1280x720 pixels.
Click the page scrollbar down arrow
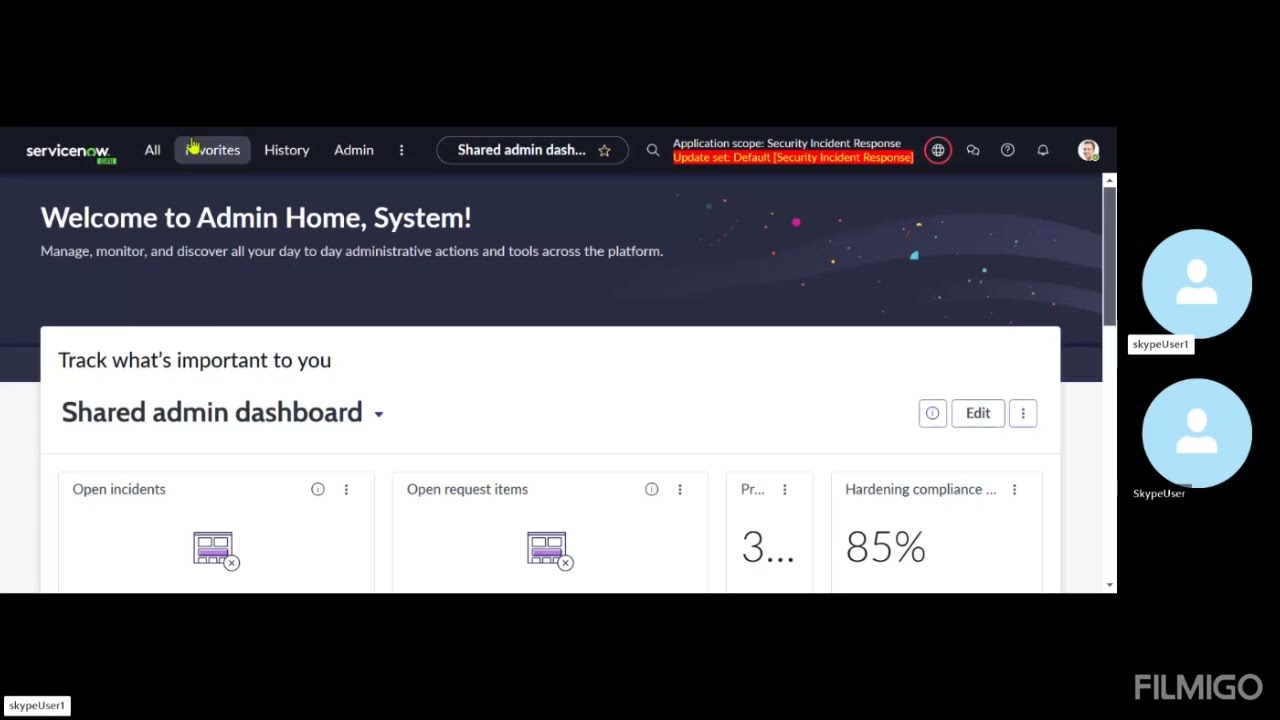tap(1109, 585)
